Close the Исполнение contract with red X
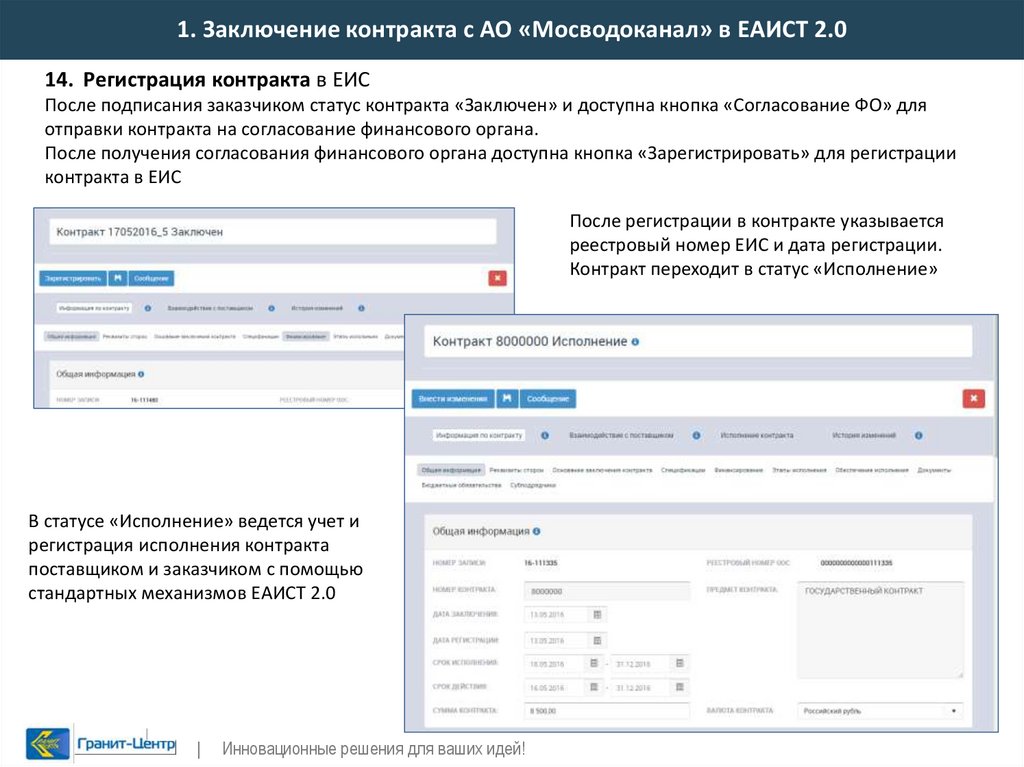The width and height of the screenshot is (1024, 767). click(x=973, y=399)
